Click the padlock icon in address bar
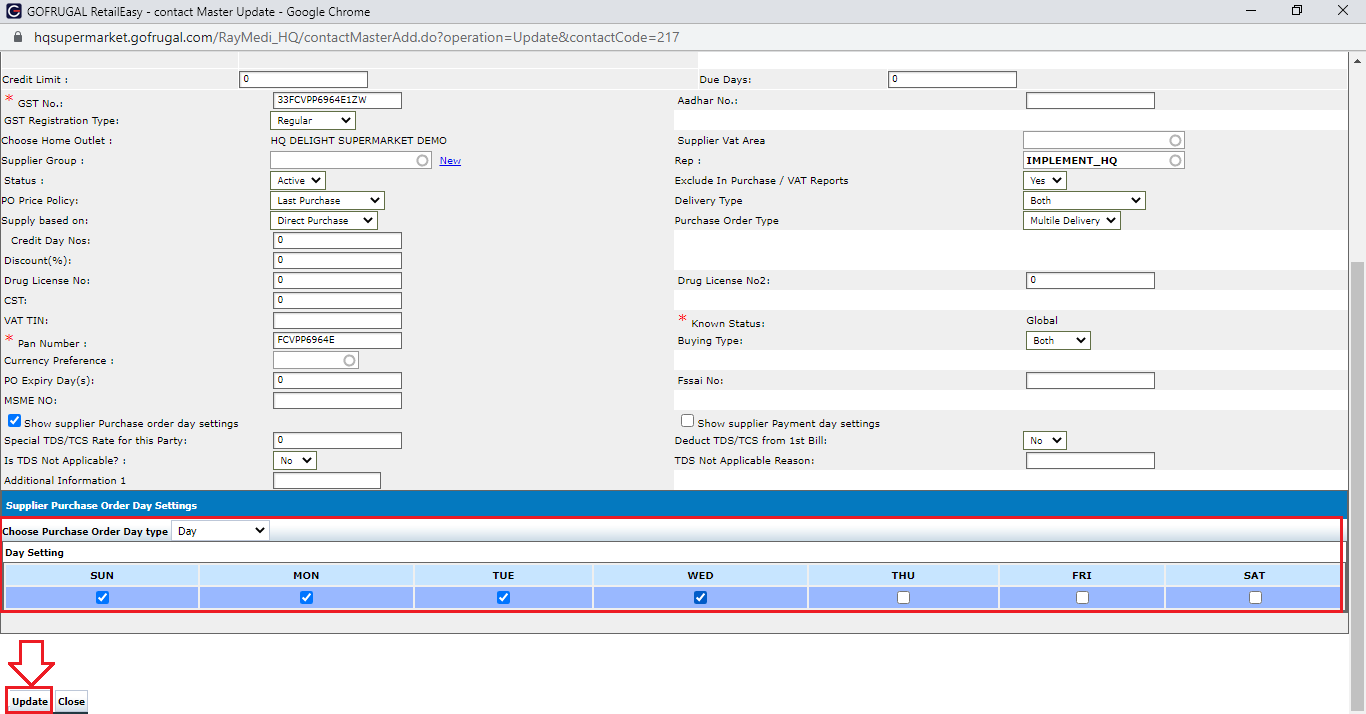The width and height of the screenshot is (1366, 714). tap(17, 37)
